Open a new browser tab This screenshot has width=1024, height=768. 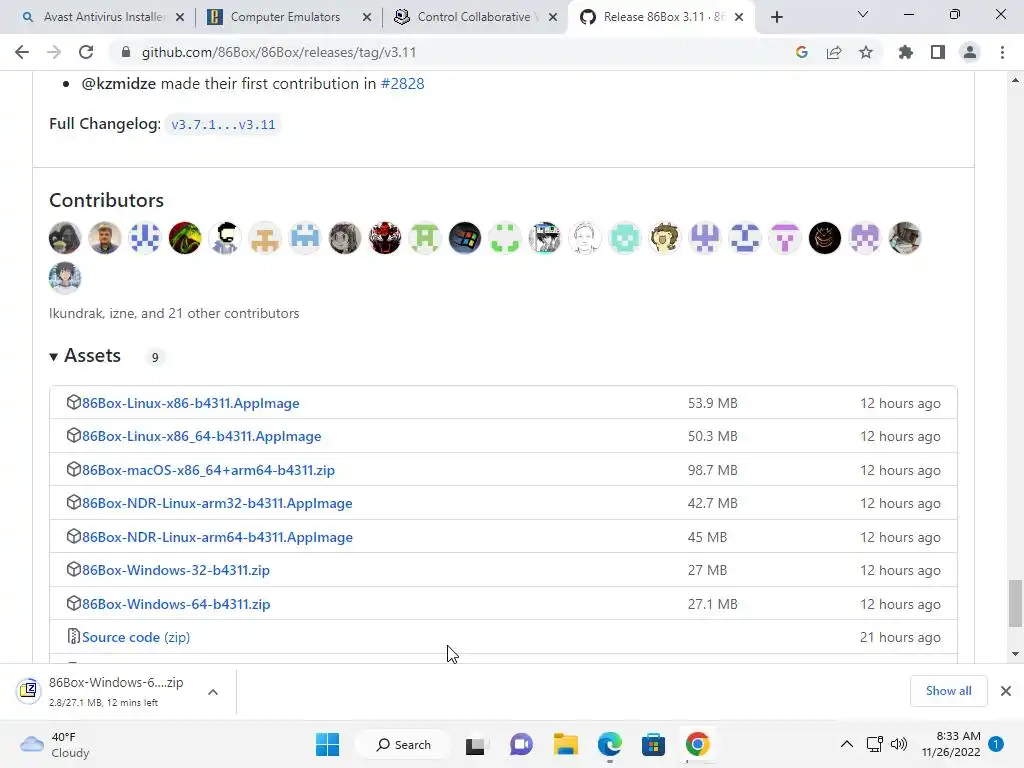[x=776, y=17]
